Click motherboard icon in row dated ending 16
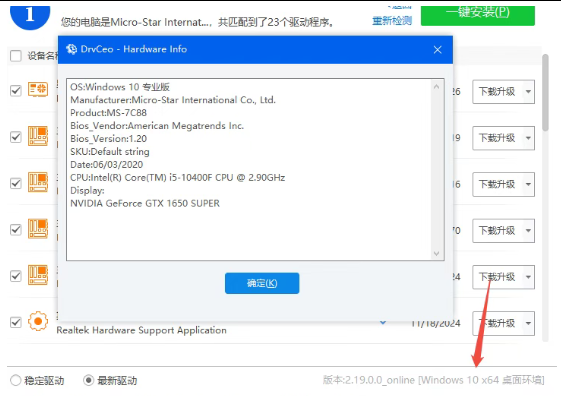The height and width of the screenshot is (396, 561). [38, 182]
